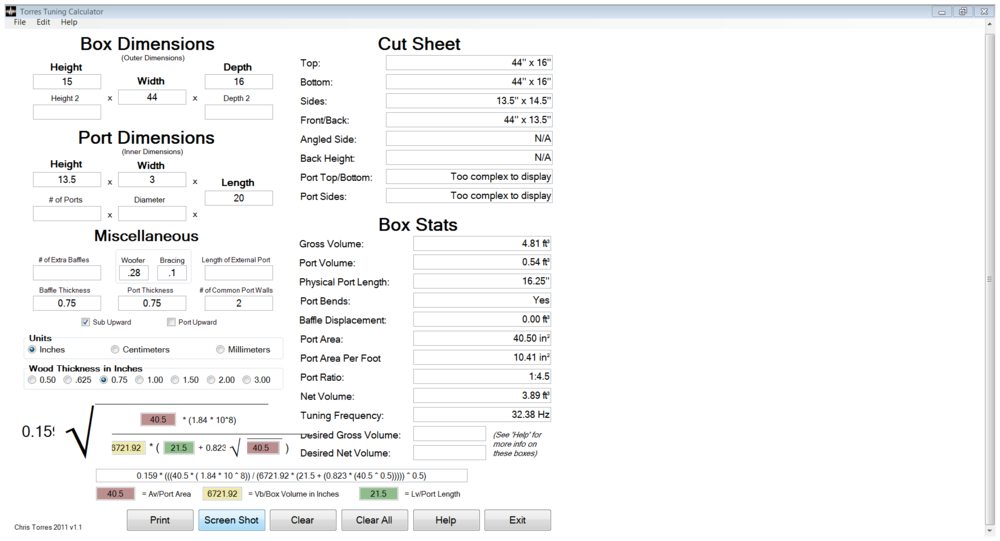
Task: Click the Torres Tuning Calculator title bar icon
Action: pos(10,11)
